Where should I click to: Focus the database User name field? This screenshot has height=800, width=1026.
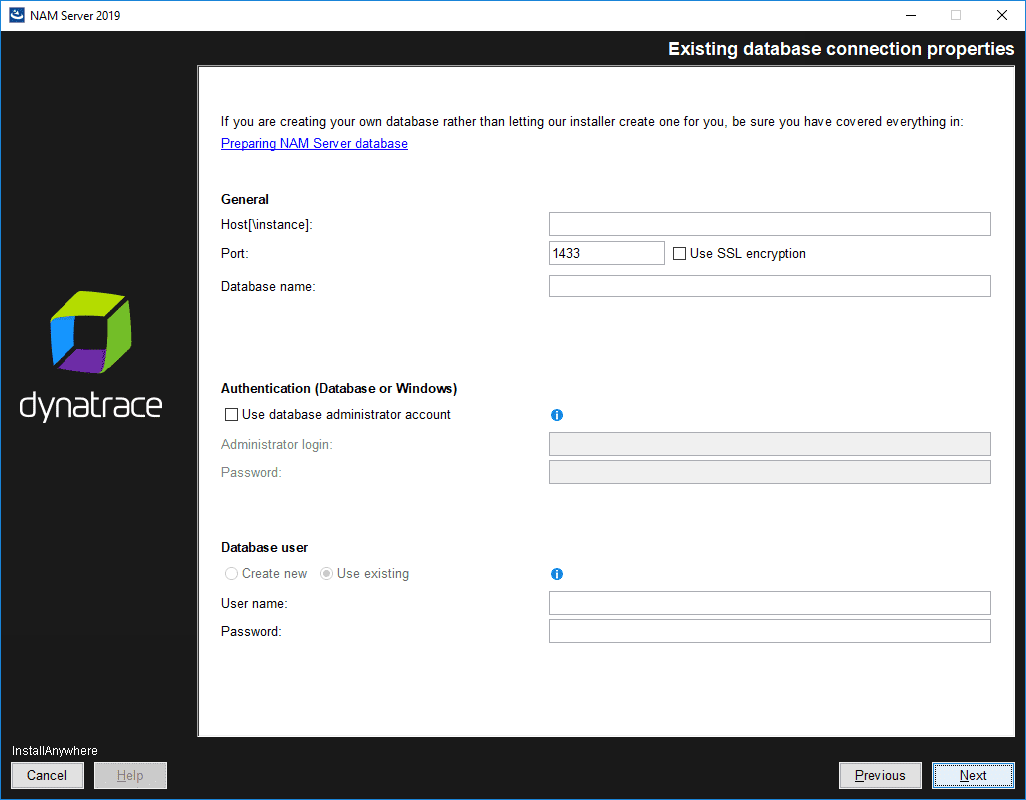click(770, 603)
